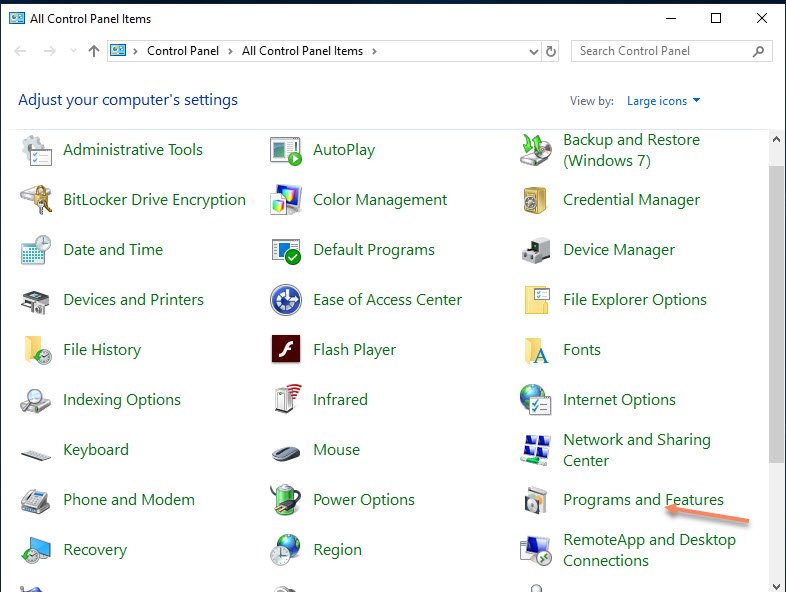
Task: Click the scrollbar up arrow
Action: click(x=776, y=139)
